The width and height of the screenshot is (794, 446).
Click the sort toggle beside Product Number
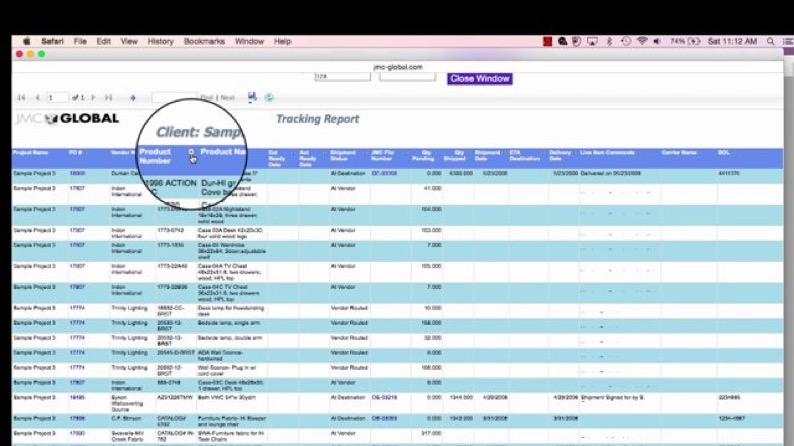point(192,153)
